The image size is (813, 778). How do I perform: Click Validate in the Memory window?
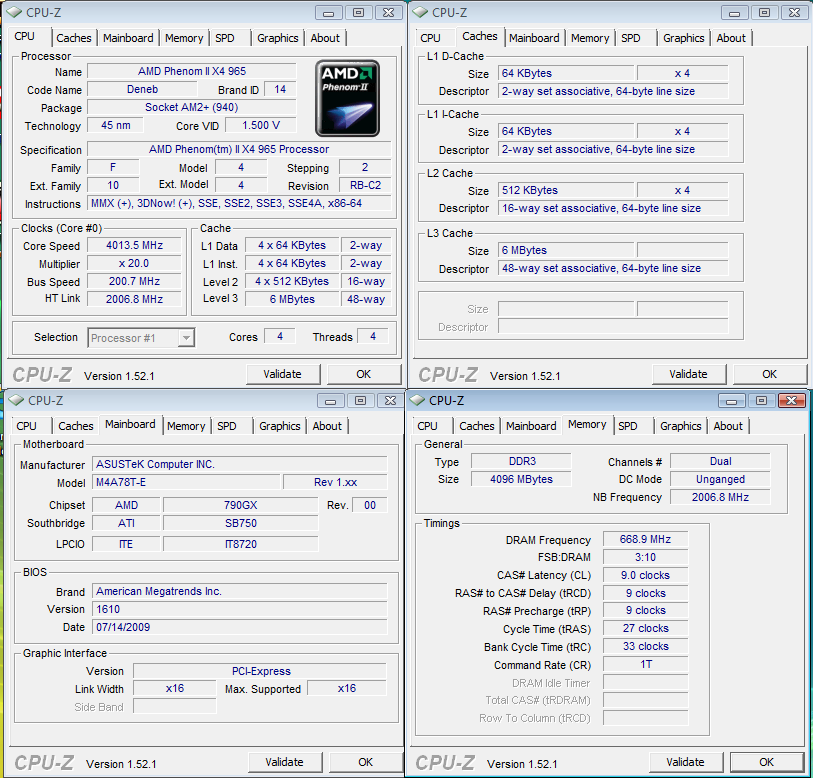685,762
